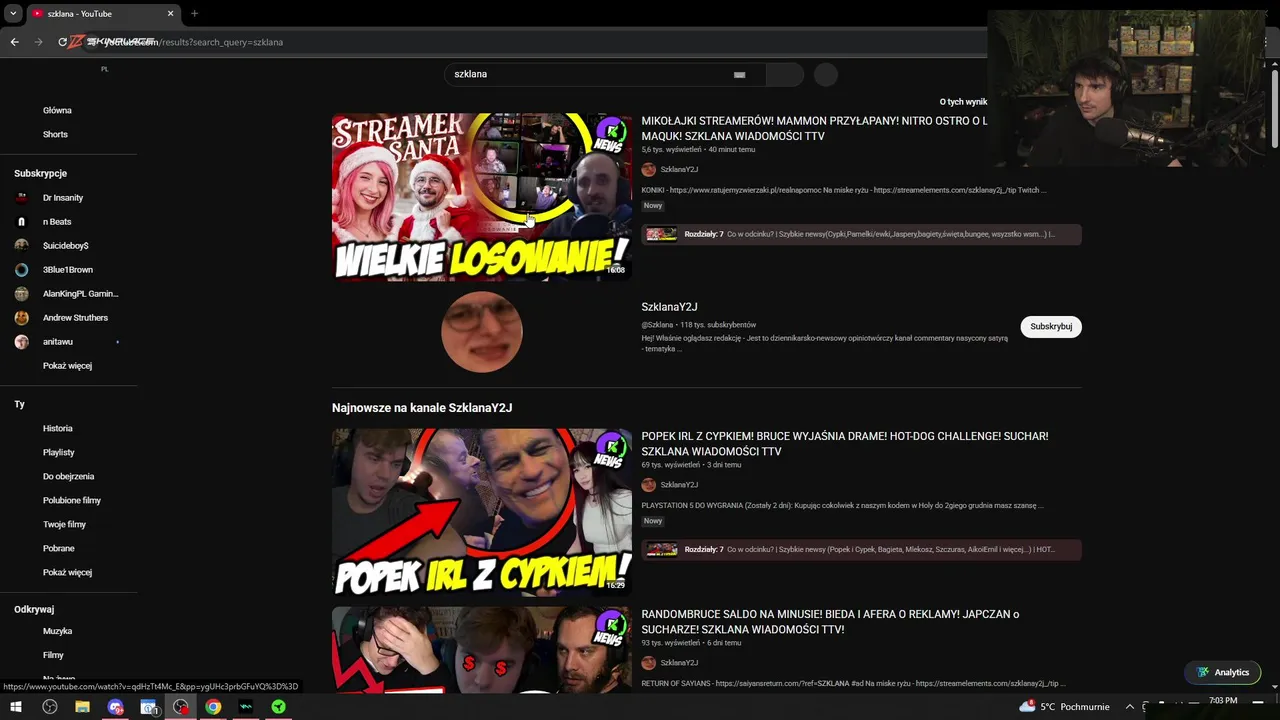Open Twoje filmy in the sidebar

(x=64, y=524)
